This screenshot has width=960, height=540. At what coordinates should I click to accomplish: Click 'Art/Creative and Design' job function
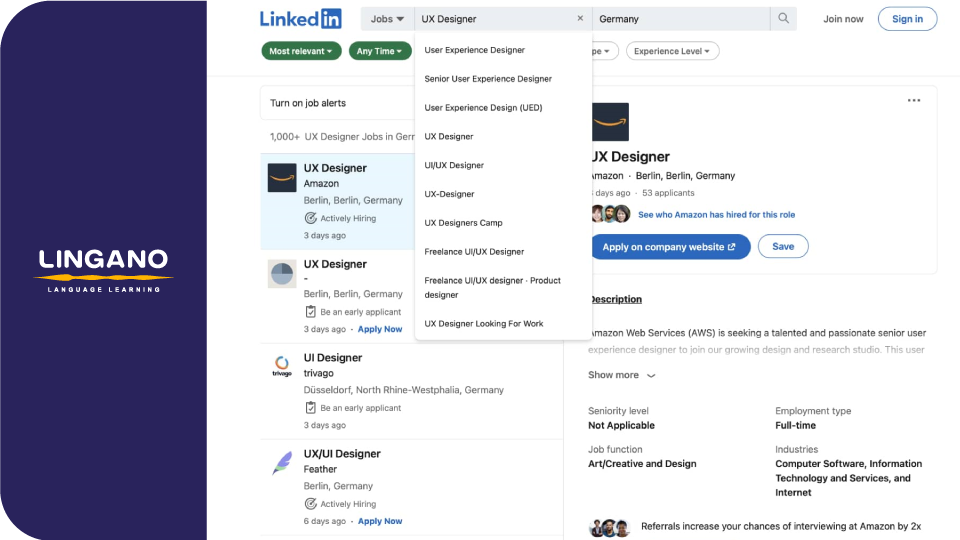pos(642,464)
